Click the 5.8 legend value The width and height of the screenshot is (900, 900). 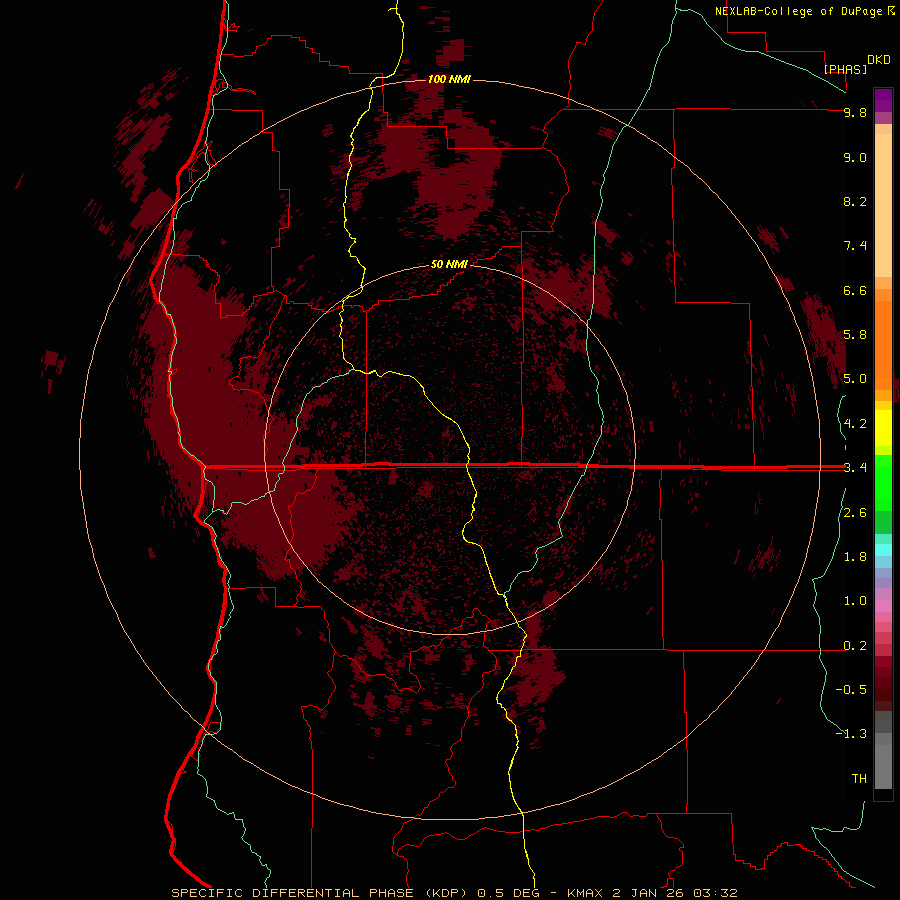pos(855,335)
